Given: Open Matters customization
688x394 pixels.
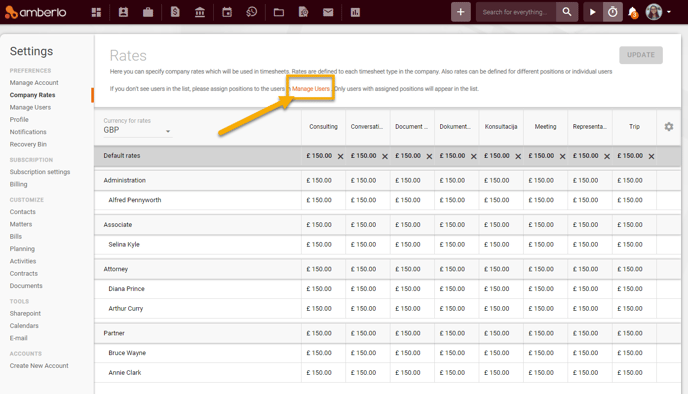Looking at the screenshot, I should (21, 224).
